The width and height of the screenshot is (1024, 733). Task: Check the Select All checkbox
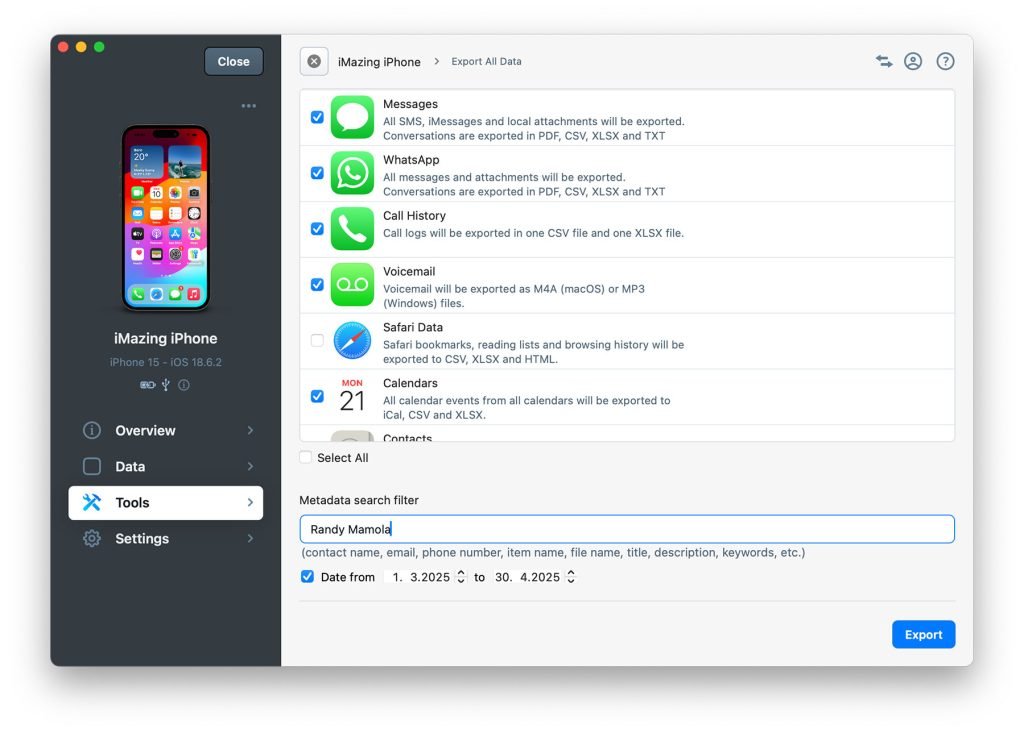click(x=306, y=458)
